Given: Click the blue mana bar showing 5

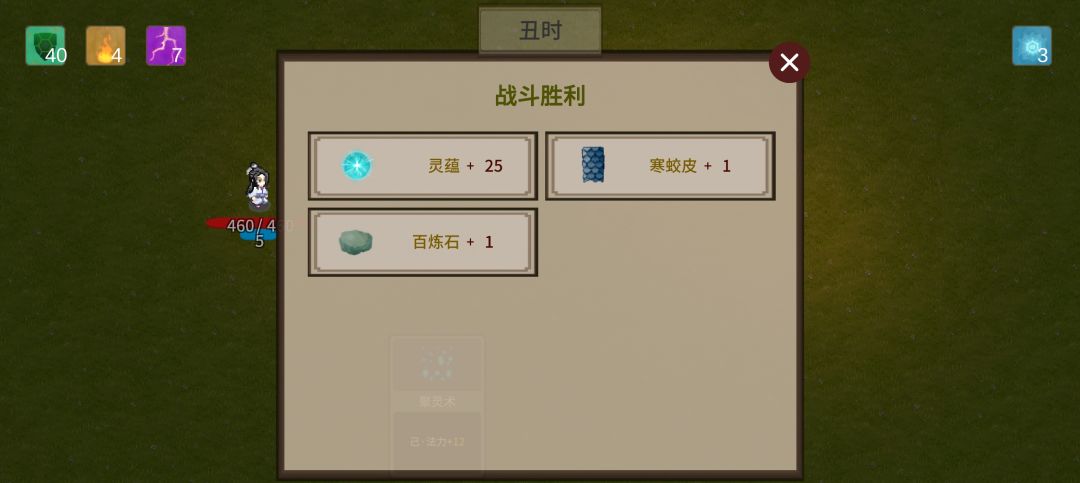Looking at the screenshot, I should pos(258,236).
